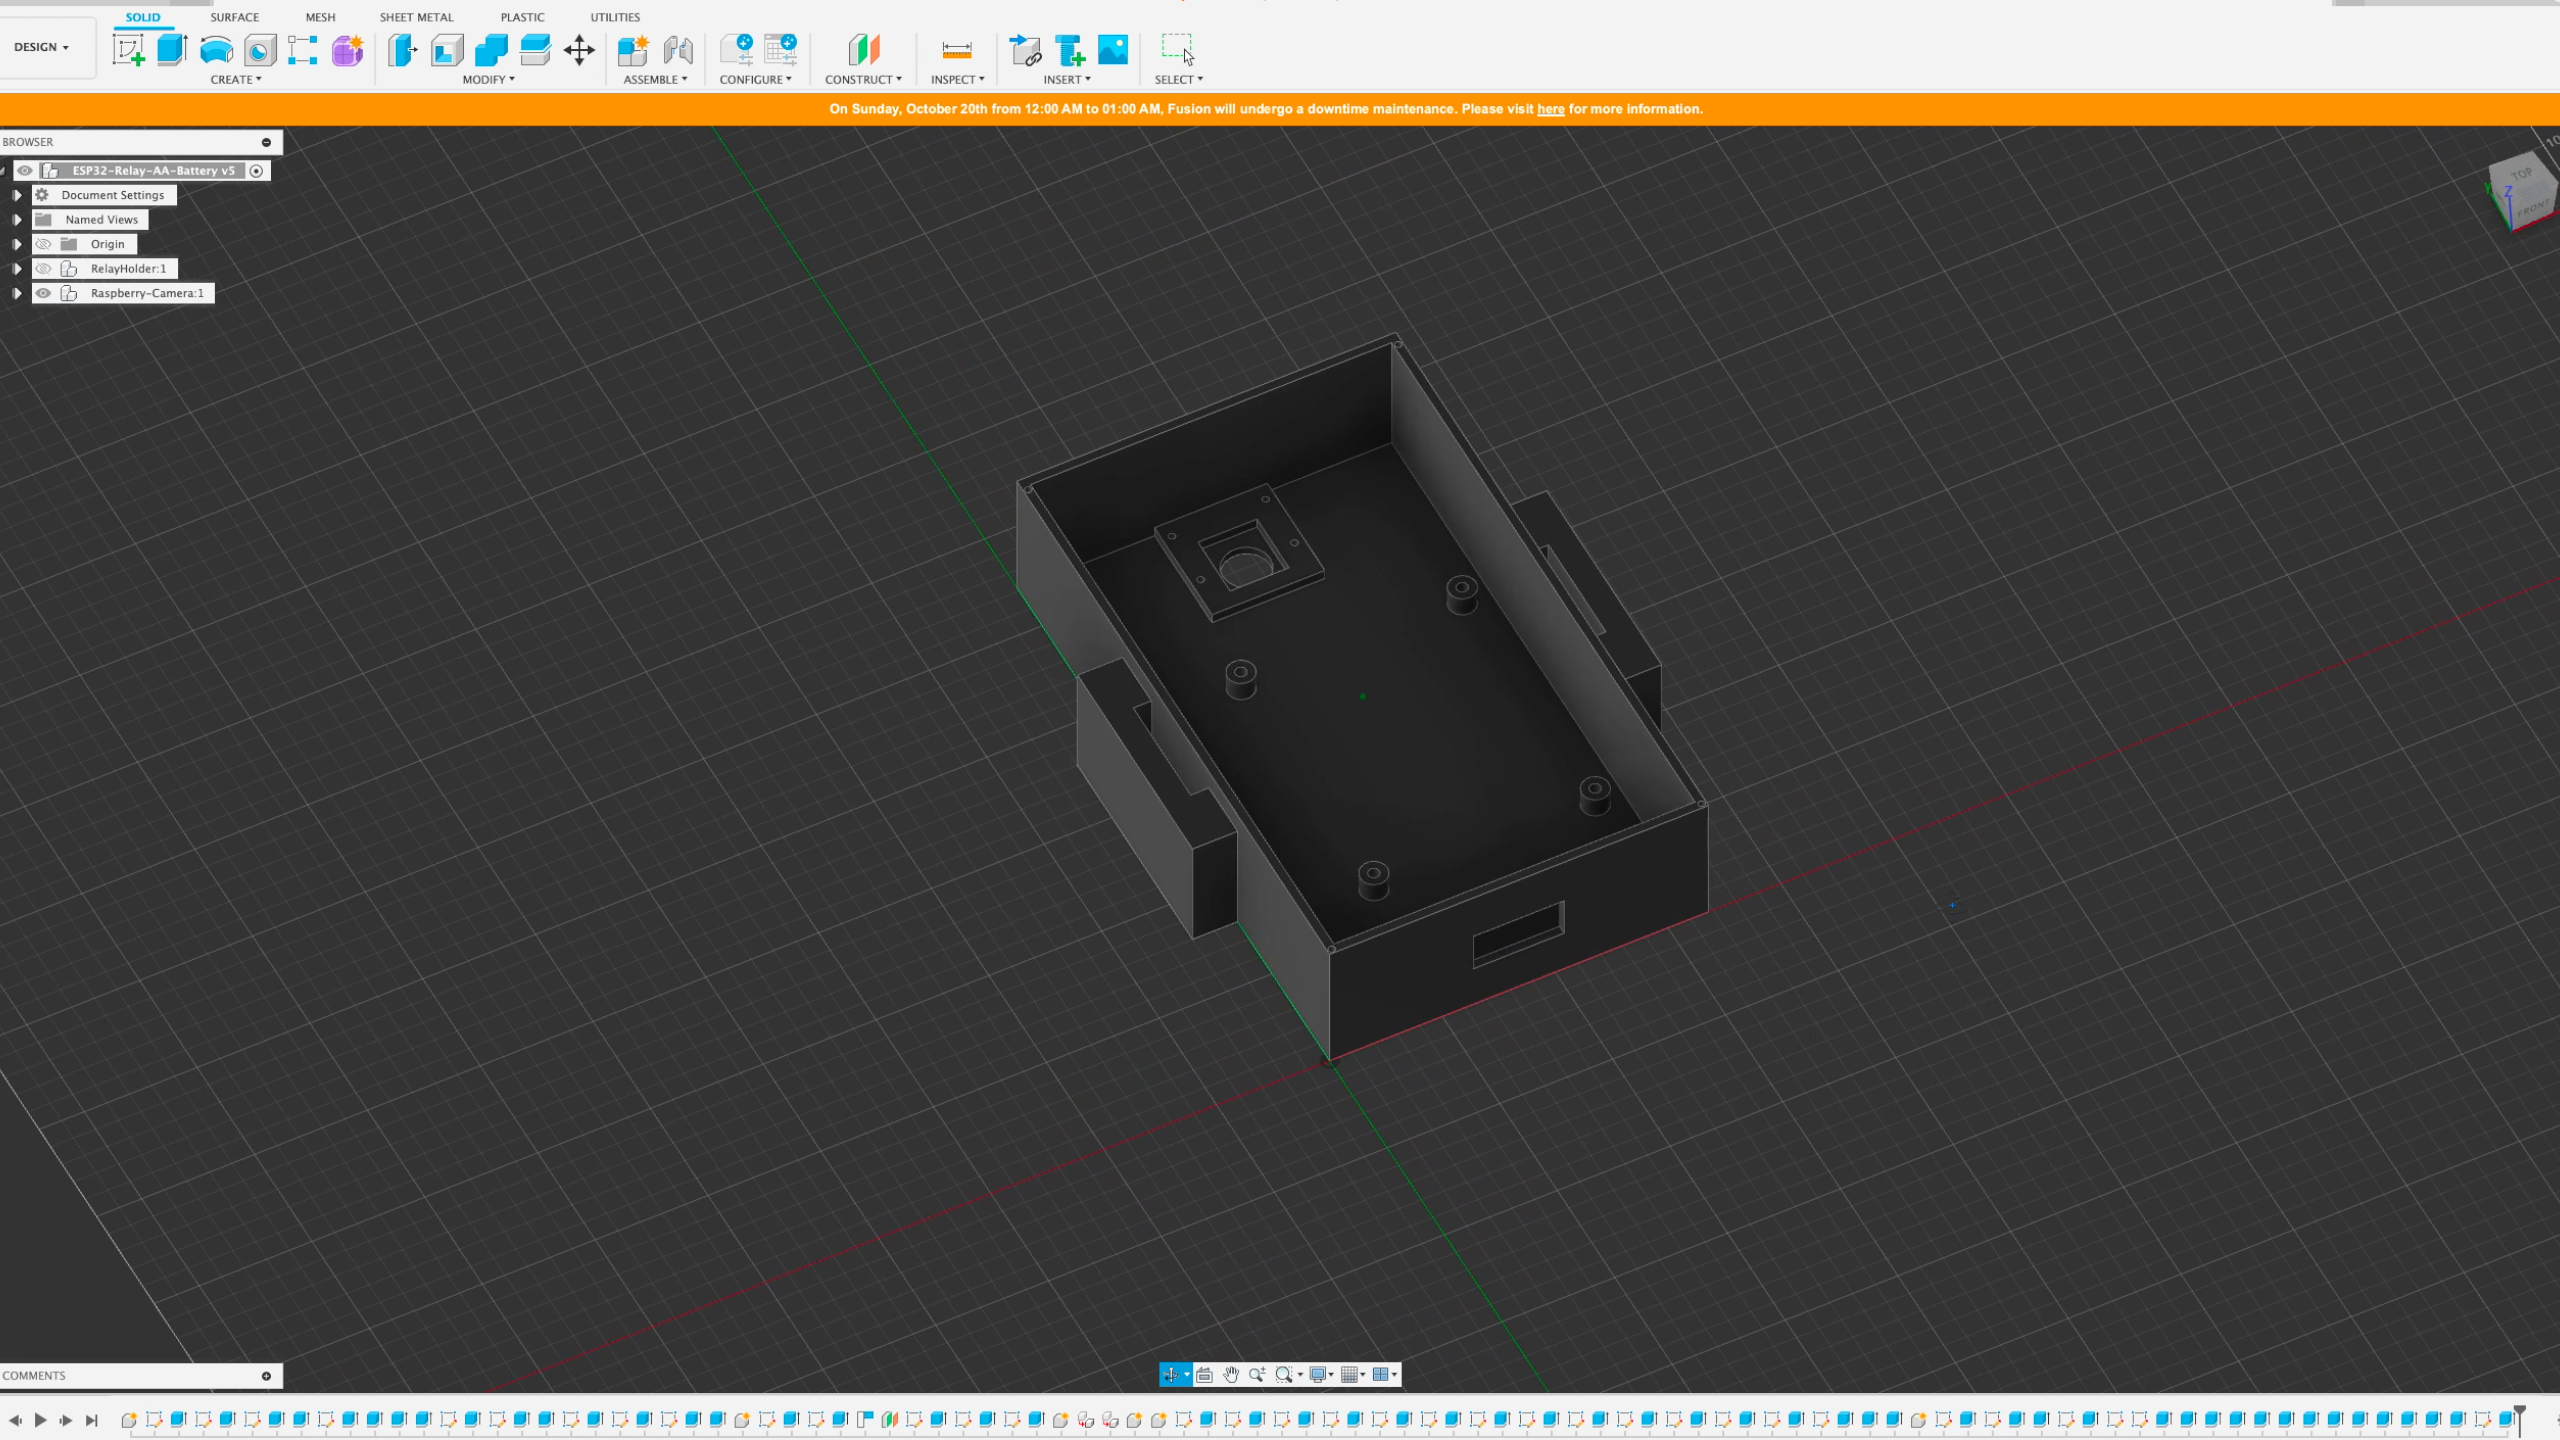
Task: Expand the Raspberry-Camera:1 component
Action: (16, 292)
